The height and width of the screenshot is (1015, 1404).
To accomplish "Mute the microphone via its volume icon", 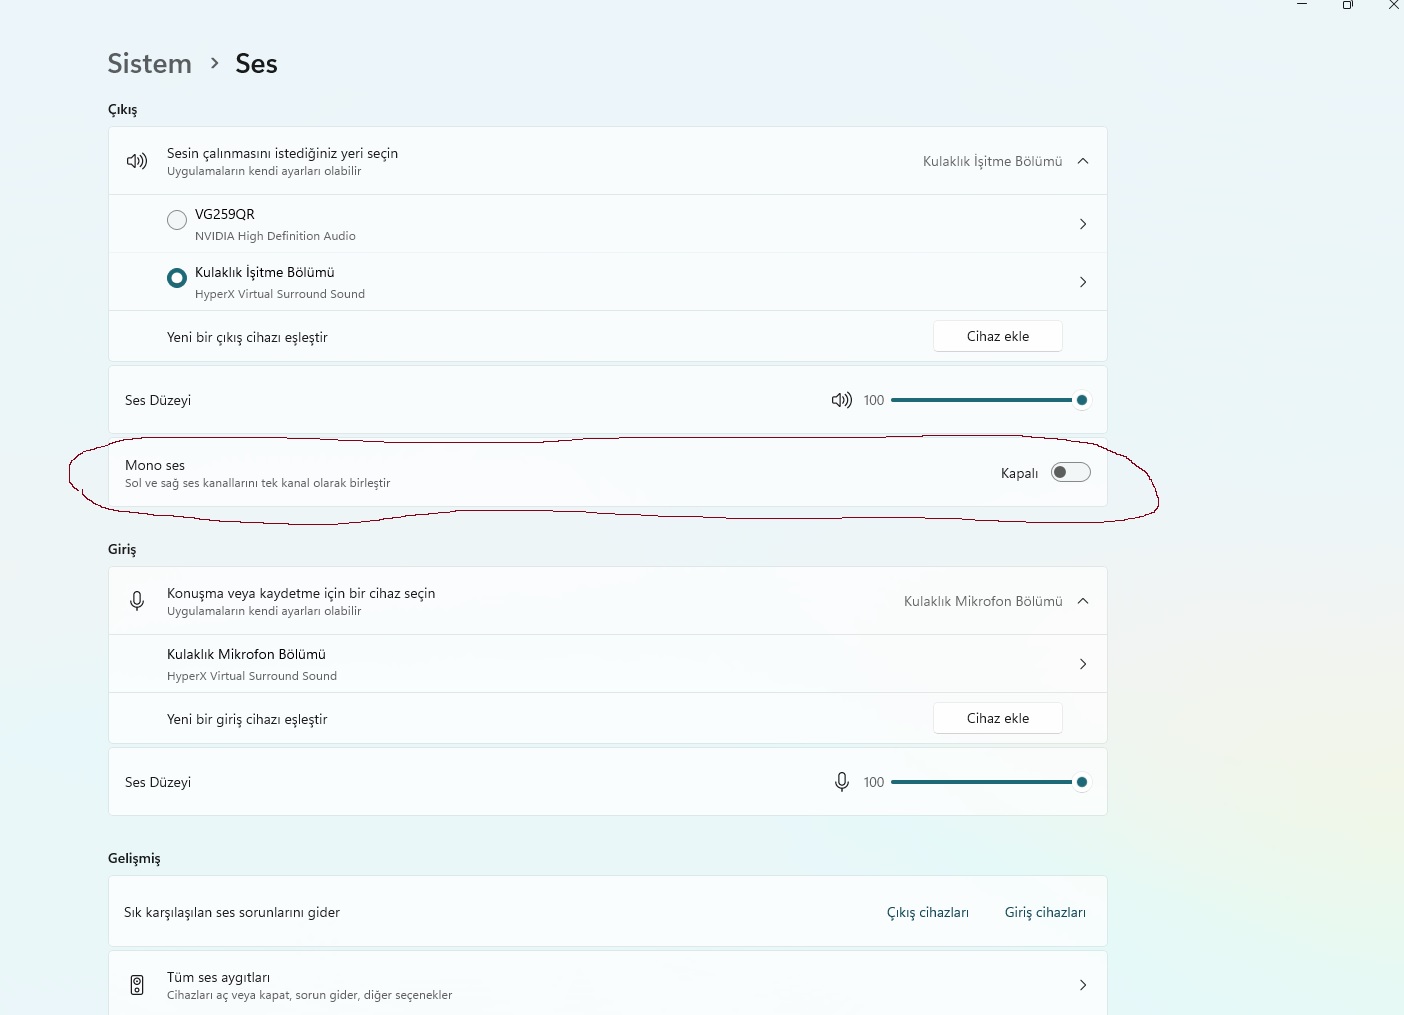I will coord(842,782).
